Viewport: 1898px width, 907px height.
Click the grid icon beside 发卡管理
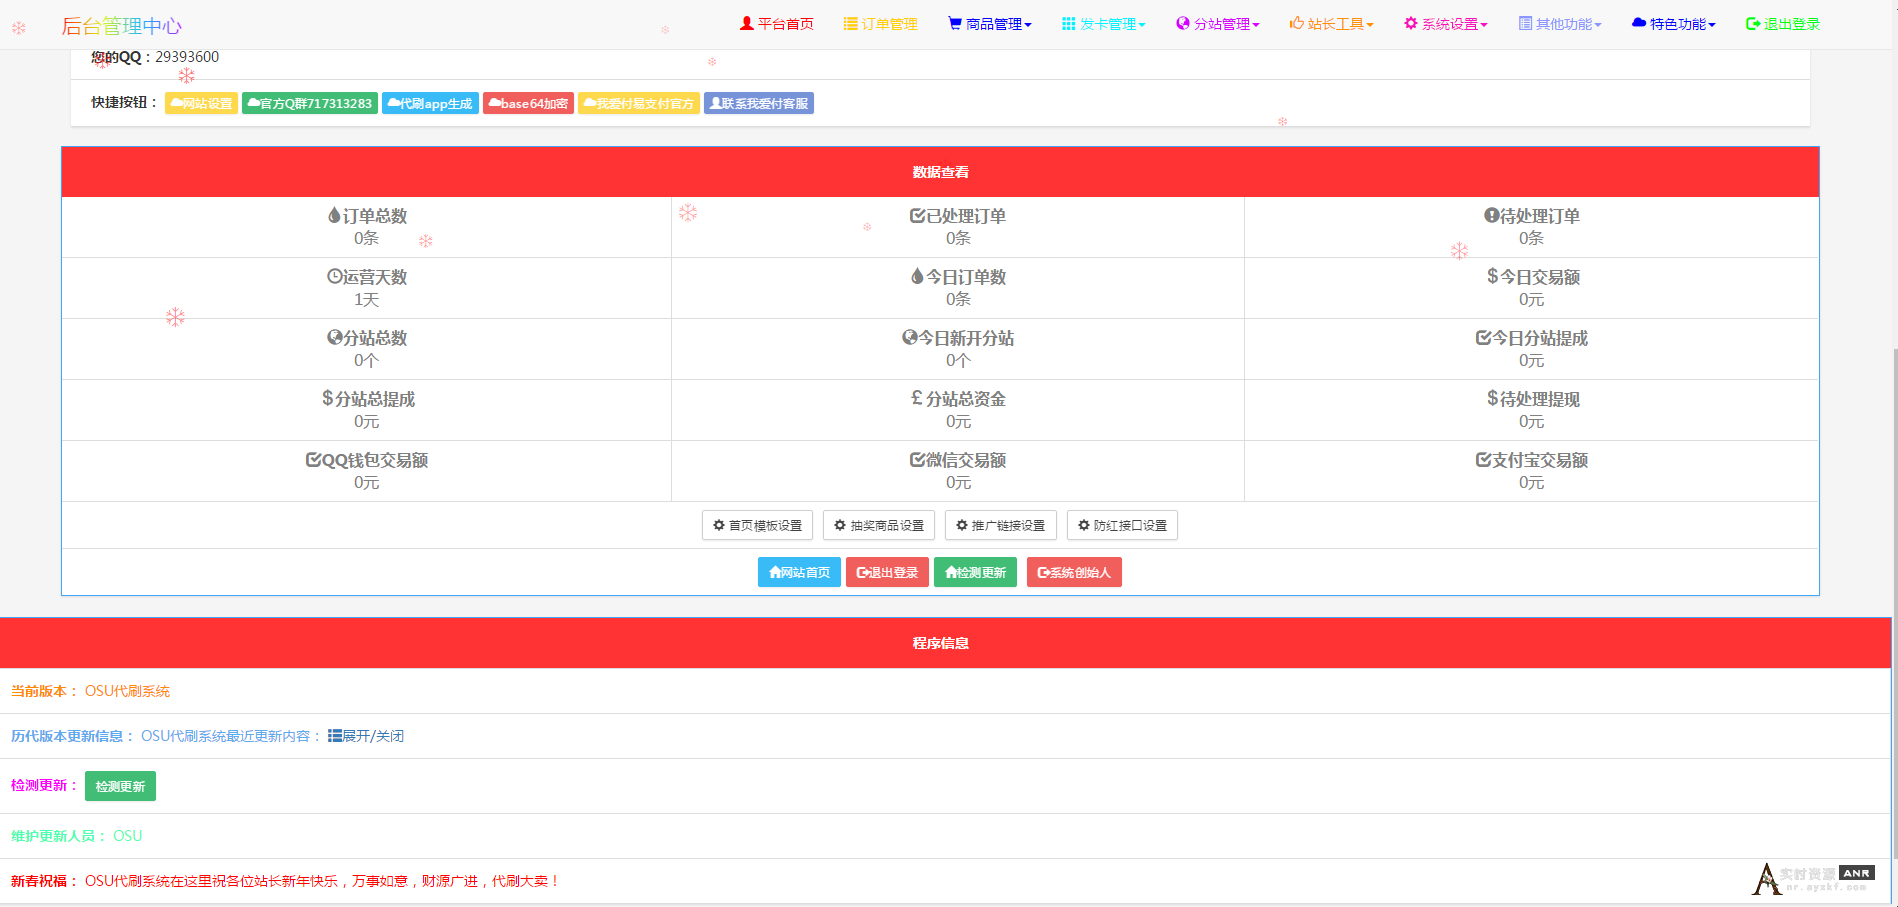(1069, 23)
